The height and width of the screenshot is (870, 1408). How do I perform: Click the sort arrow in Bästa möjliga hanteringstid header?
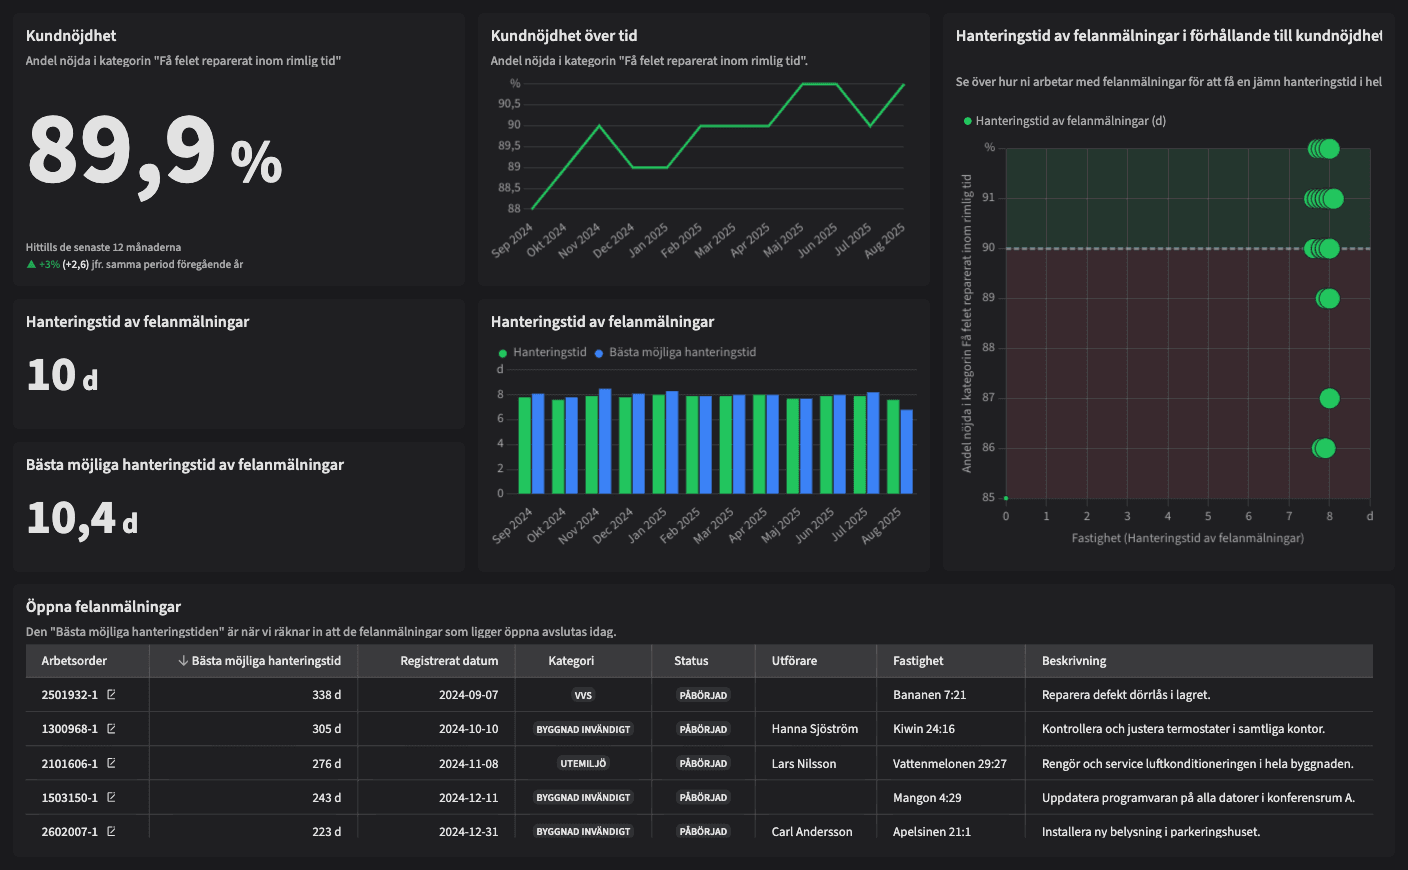tap(183, 661)
